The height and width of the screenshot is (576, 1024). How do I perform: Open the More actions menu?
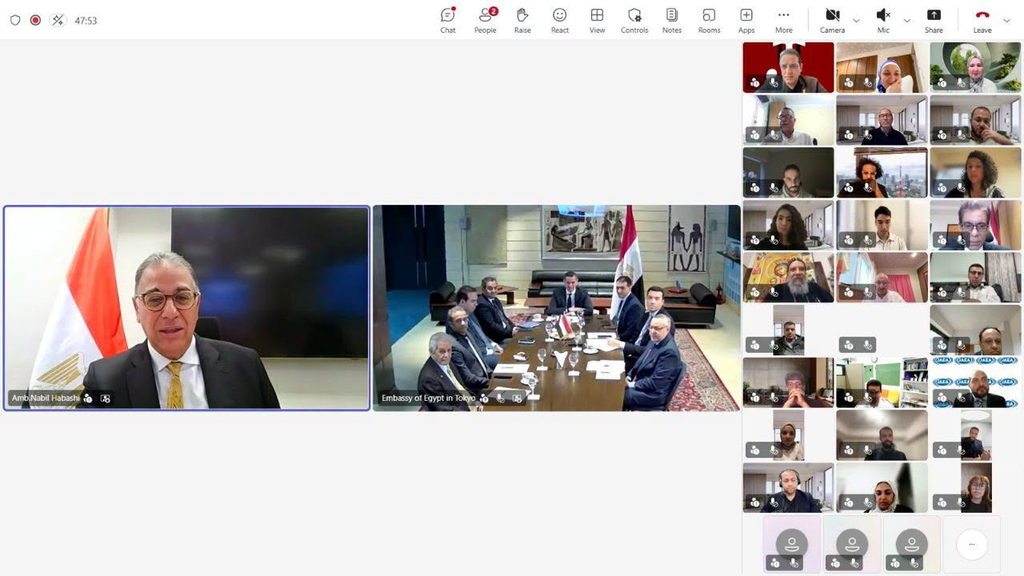pos(784,20)
